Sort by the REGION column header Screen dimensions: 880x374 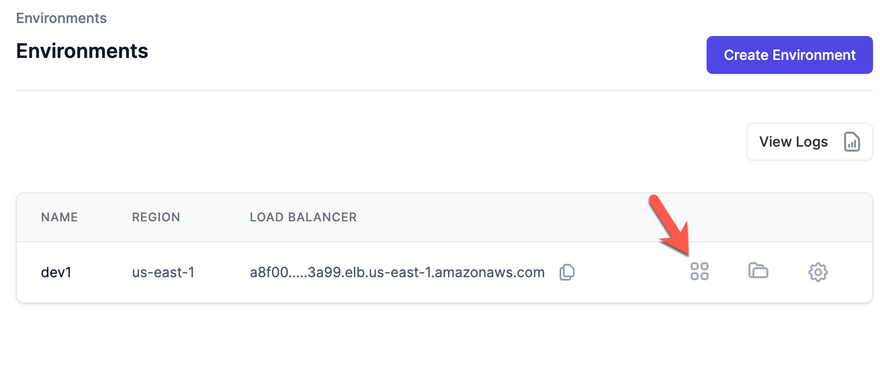[156, 217]
